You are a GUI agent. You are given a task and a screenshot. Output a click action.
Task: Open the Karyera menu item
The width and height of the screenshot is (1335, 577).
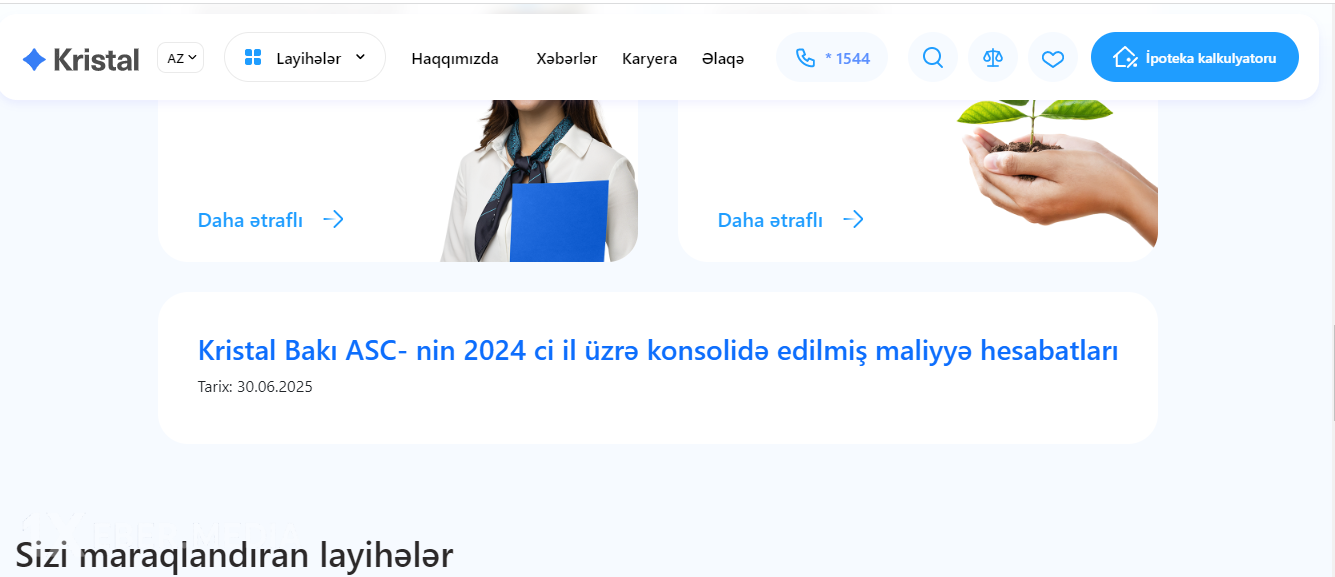click(x=650, y=59)
